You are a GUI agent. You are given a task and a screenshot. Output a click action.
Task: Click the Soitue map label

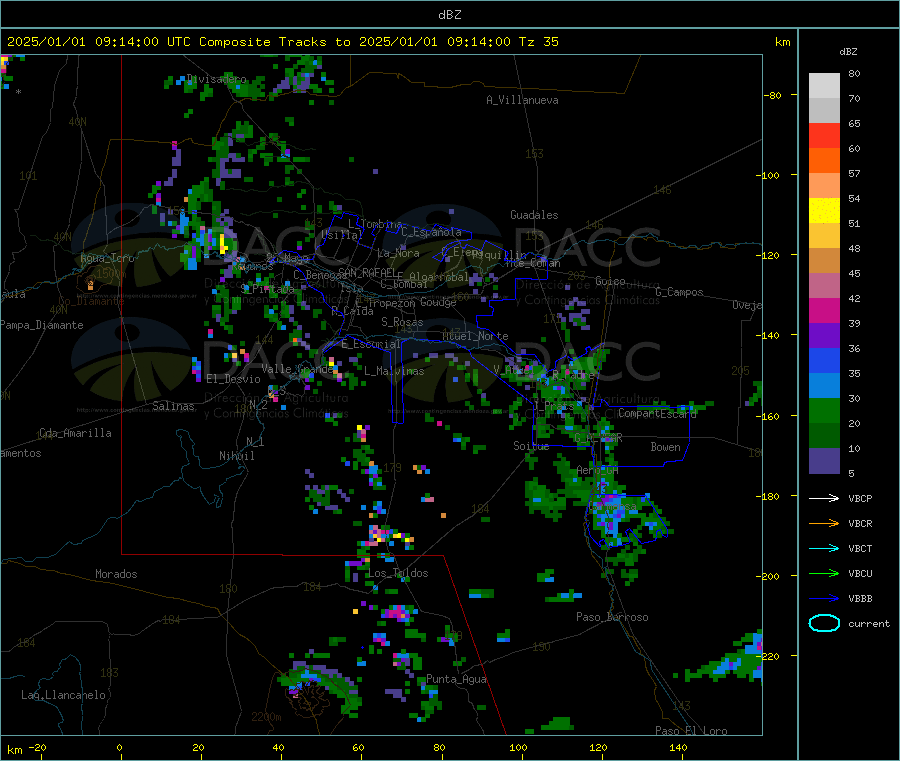click(x=531, y=446)
